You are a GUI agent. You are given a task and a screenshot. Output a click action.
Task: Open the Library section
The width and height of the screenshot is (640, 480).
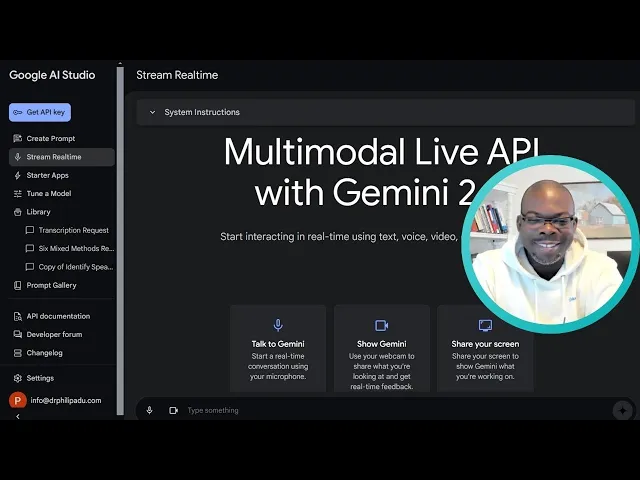click(38, 212)
